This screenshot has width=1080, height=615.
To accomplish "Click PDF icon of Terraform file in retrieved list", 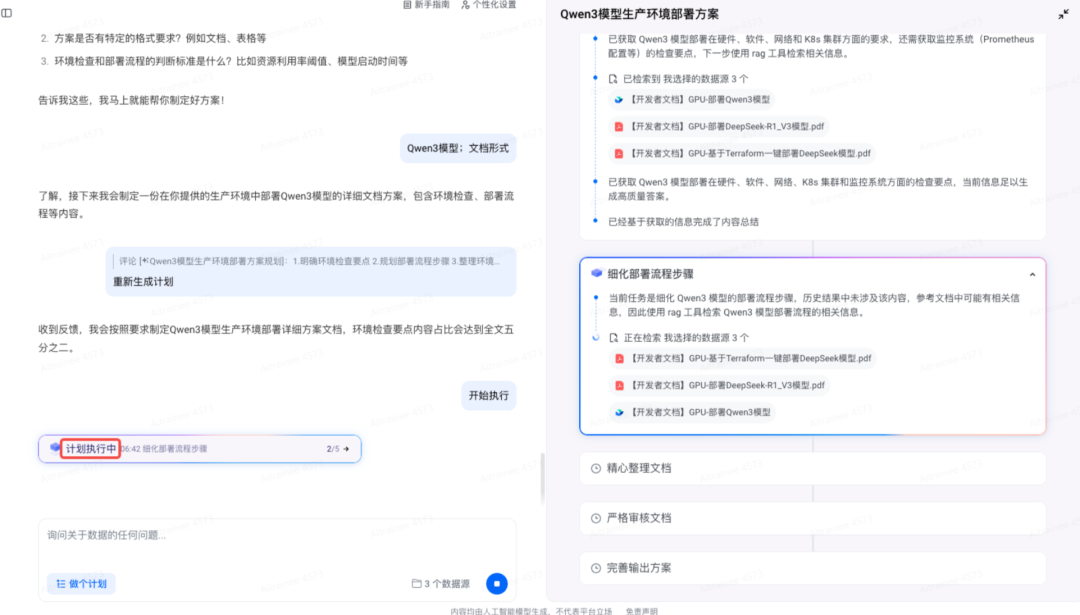I will (619, 153).
